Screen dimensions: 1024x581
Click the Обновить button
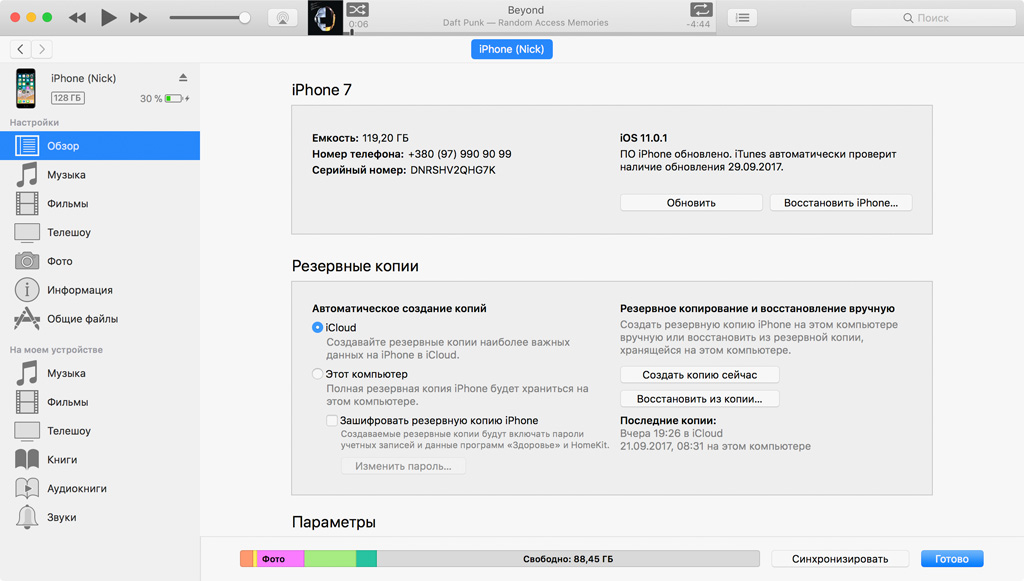(691, 202)
